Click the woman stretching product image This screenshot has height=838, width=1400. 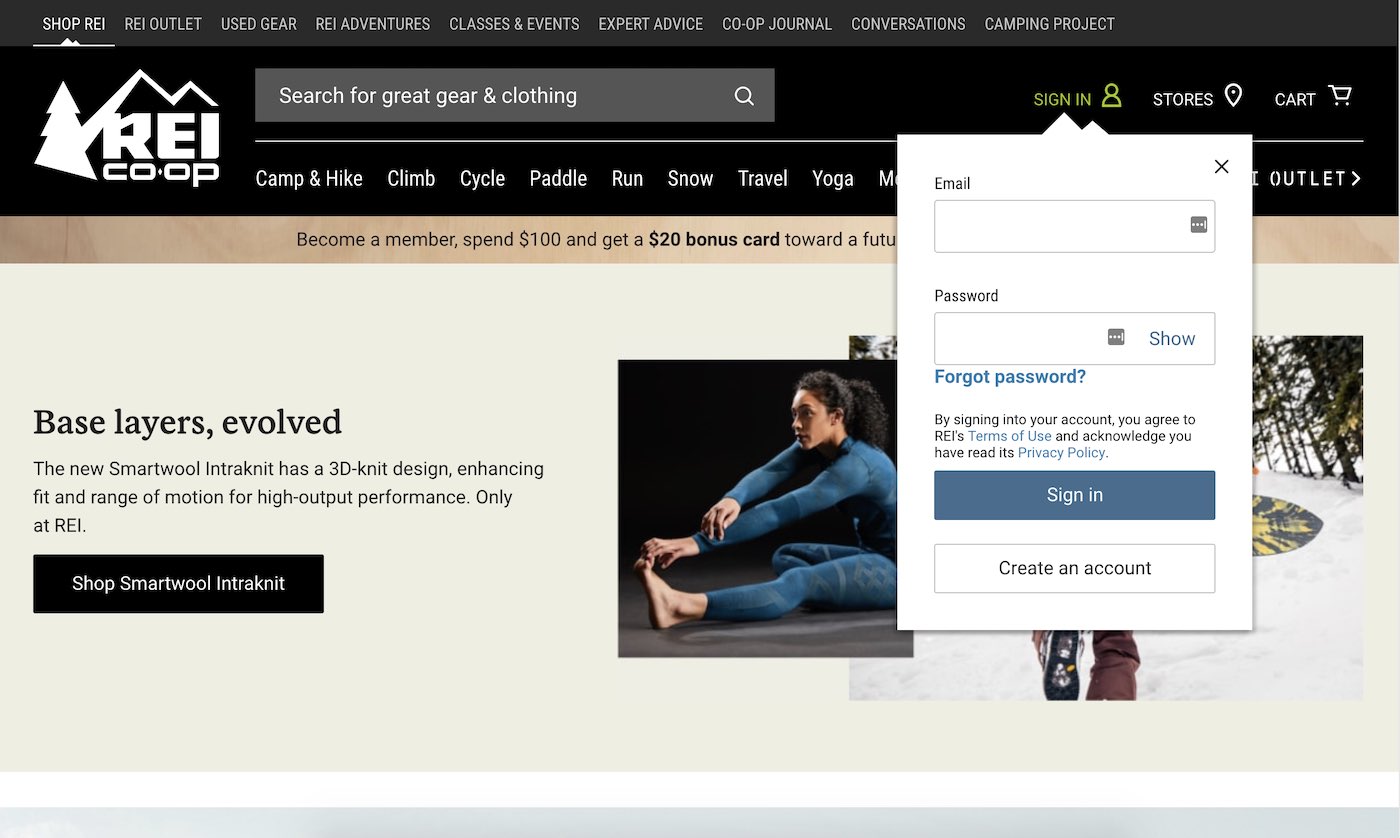tap(765, 508)
